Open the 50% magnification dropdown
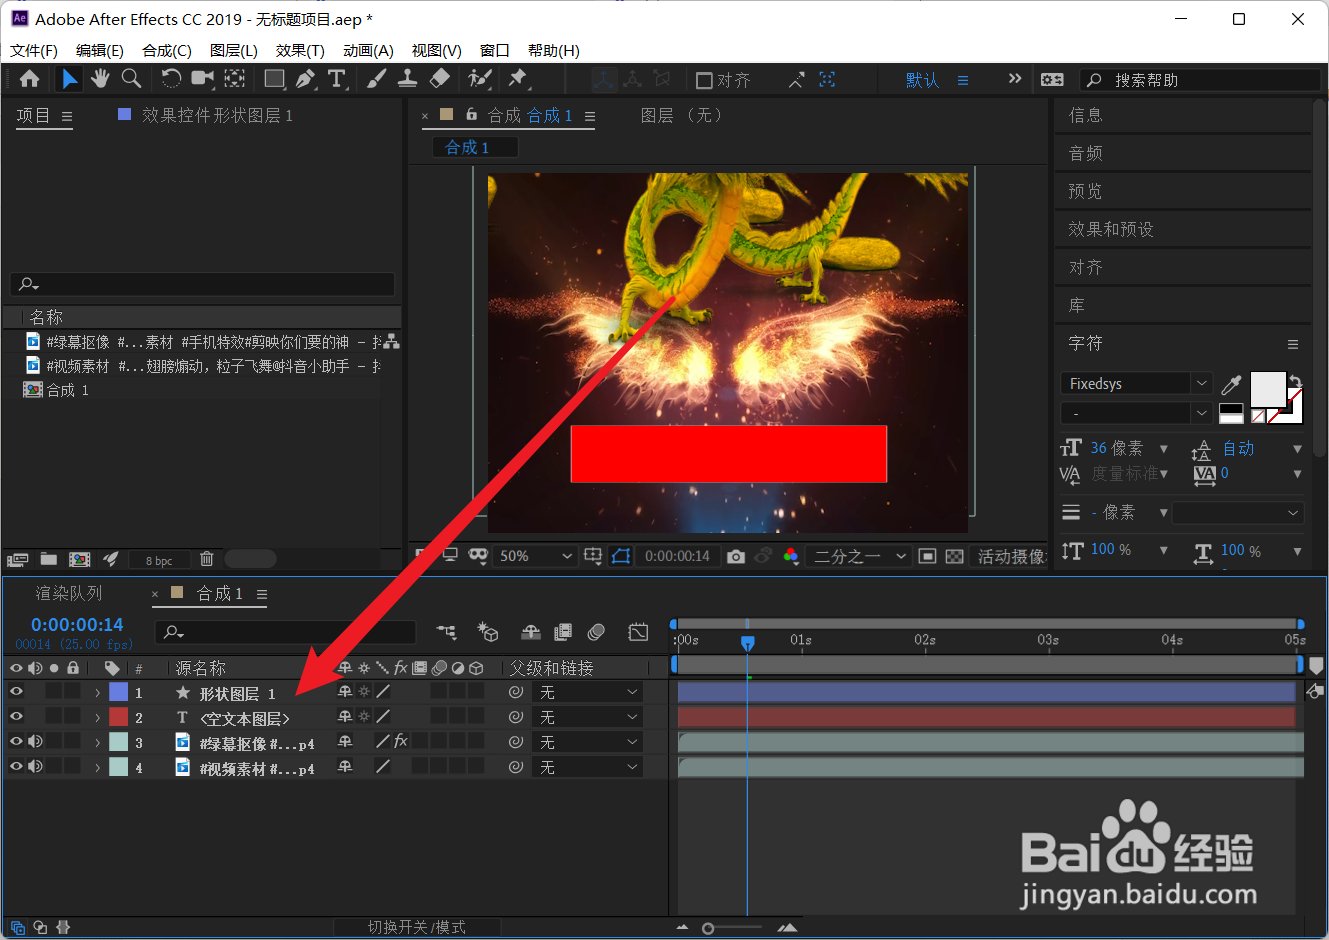This screenshot has width=1329, height=940. (x=535, y=556)
